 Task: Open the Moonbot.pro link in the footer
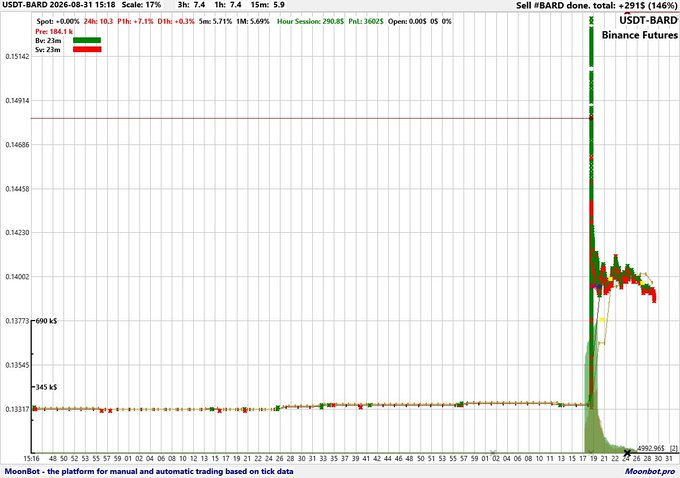650,471
